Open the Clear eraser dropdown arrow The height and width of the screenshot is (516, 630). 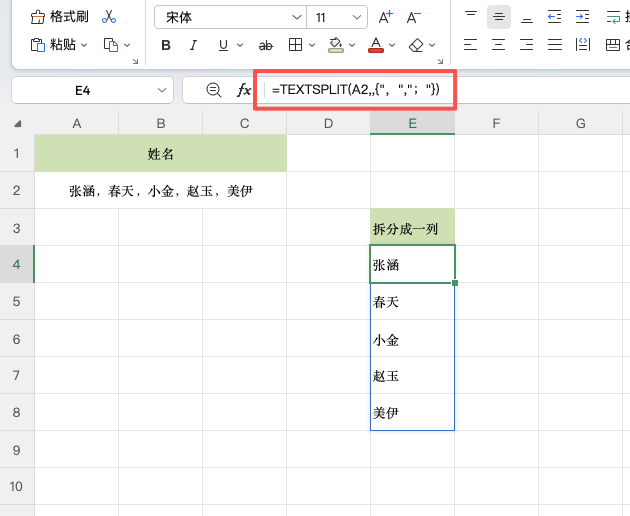click(432, 45)
